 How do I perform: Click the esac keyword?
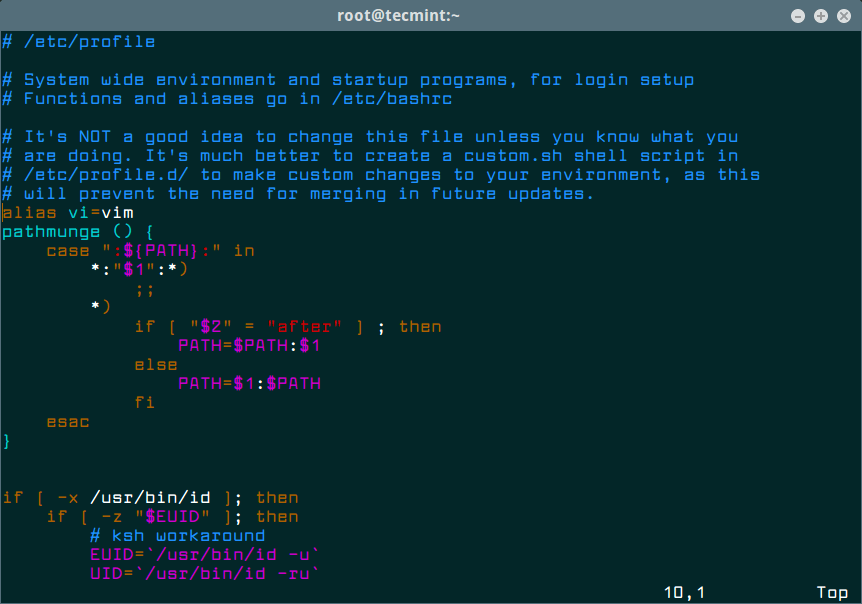[68, 422]
